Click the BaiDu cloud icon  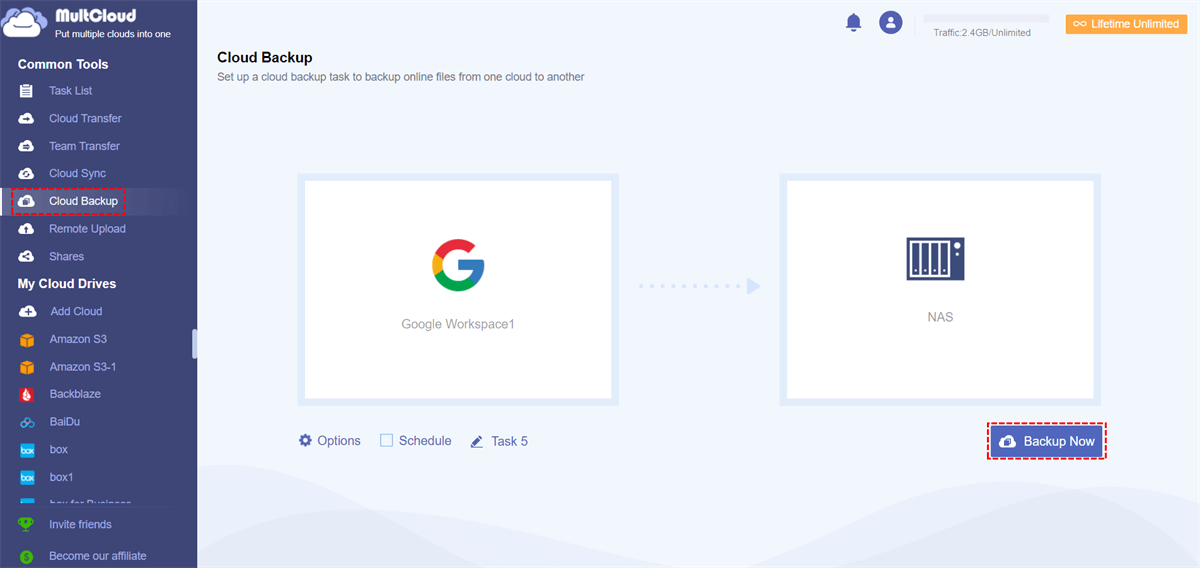[27, 422]
